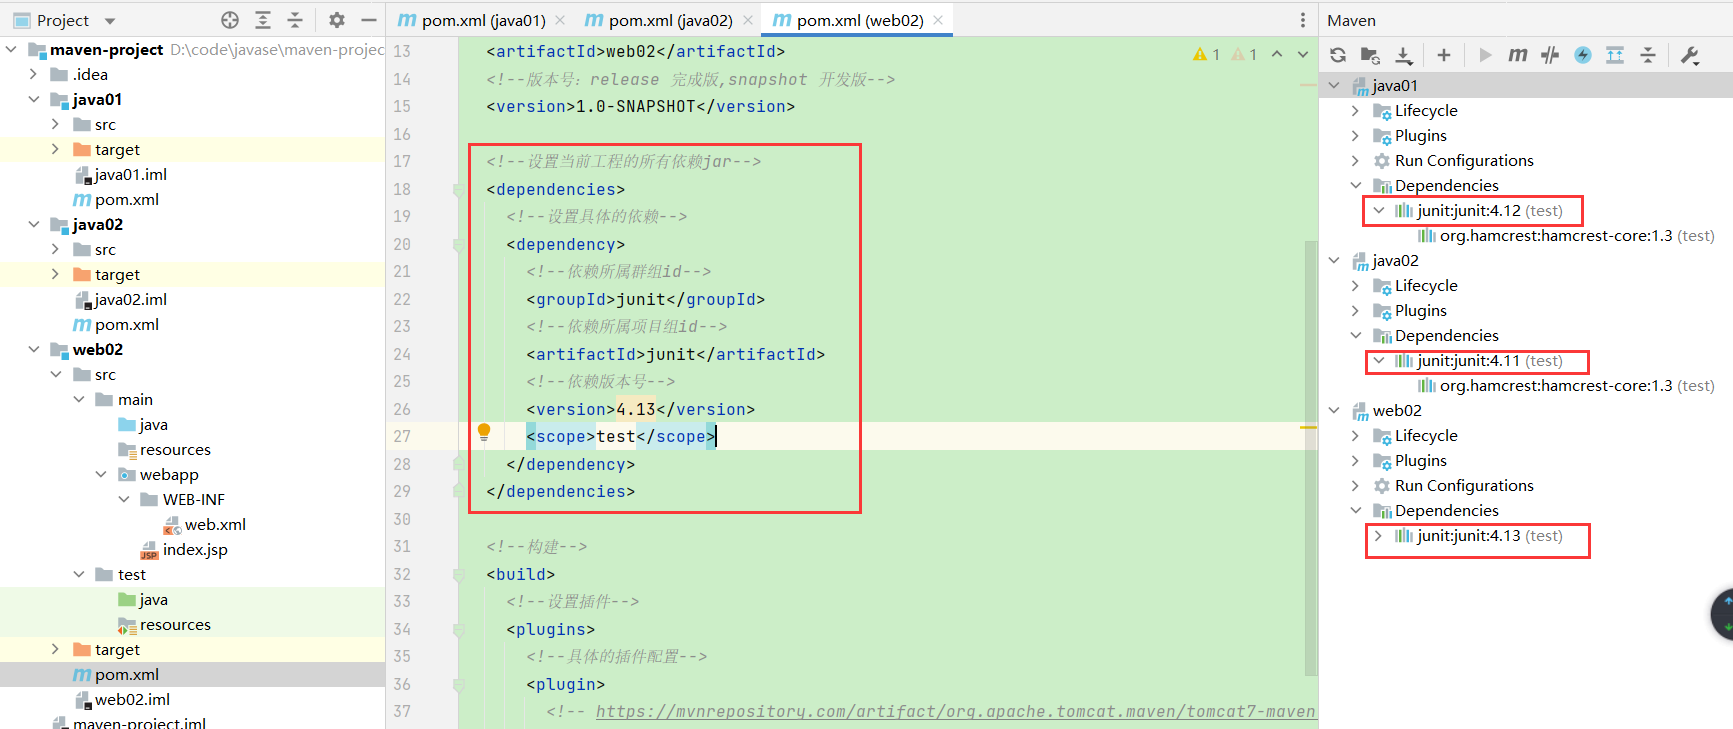This screenshot has height=729, width=1733.
Task: Open Maven Settings wrench icon
Action: pos(1690,55)
